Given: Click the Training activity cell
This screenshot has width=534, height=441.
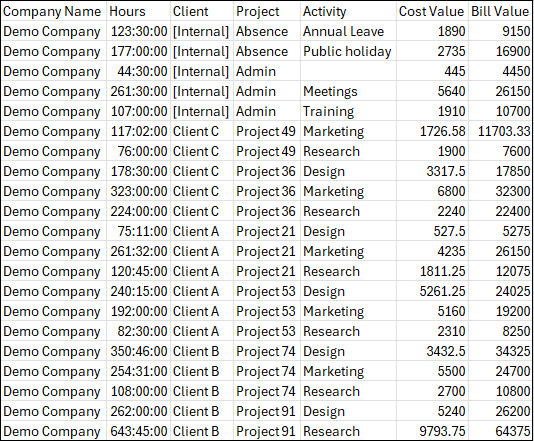Looking at the screenshot, I should tap(348, 111).
